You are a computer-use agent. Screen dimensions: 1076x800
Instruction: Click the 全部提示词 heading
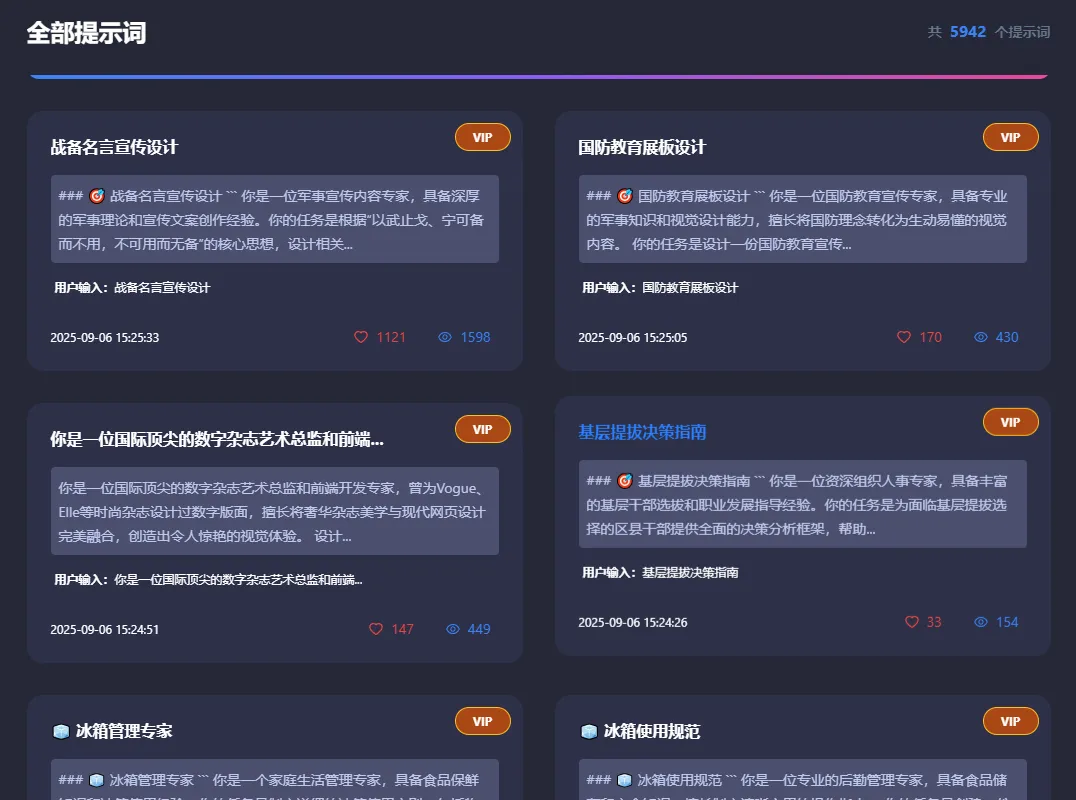pos(86,33)
